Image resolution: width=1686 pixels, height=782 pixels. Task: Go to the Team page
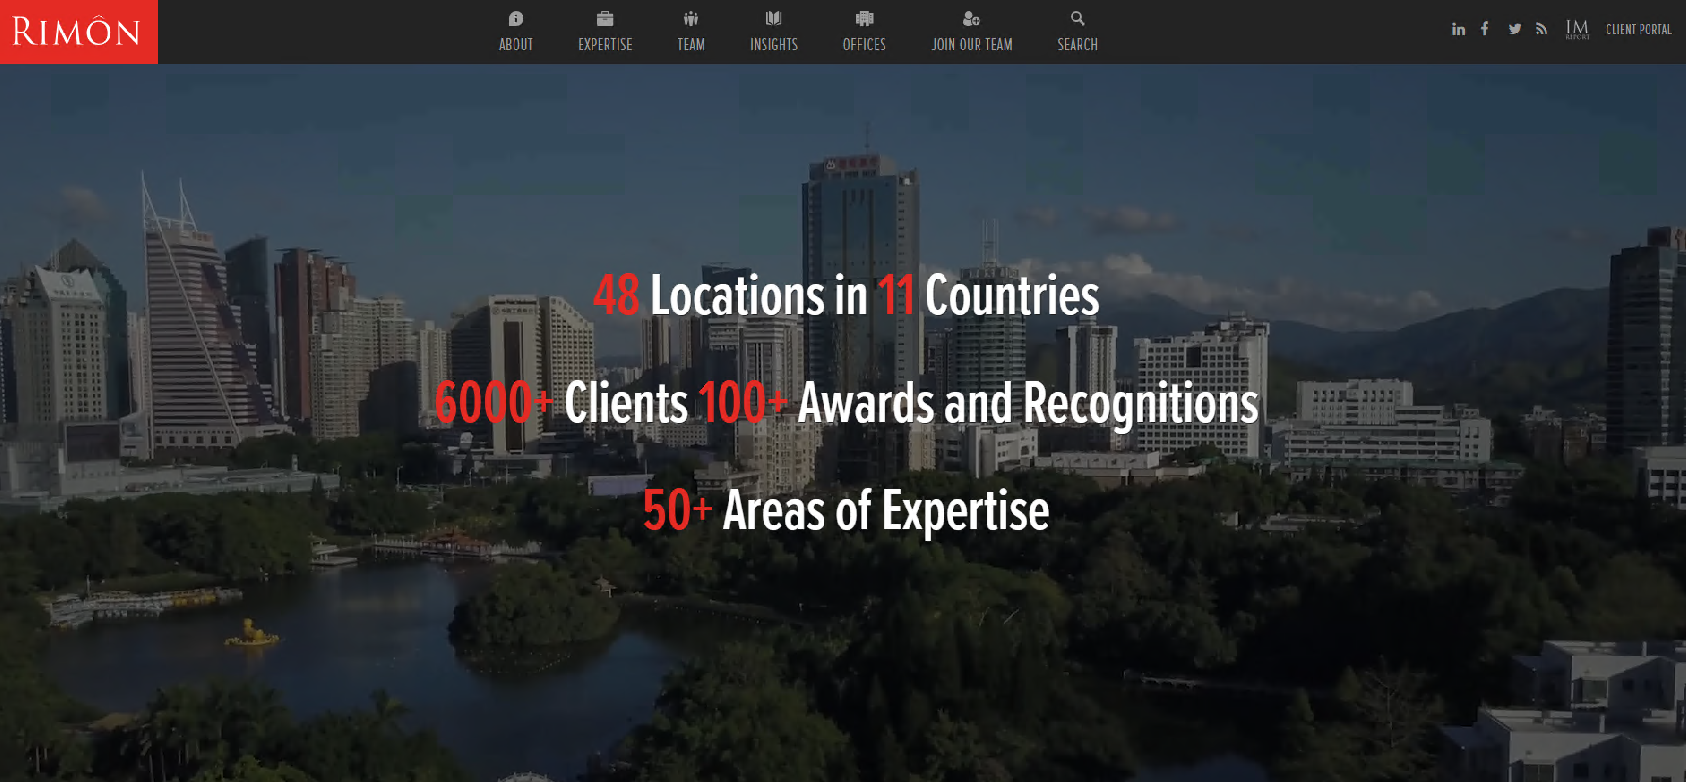point(691,32)
